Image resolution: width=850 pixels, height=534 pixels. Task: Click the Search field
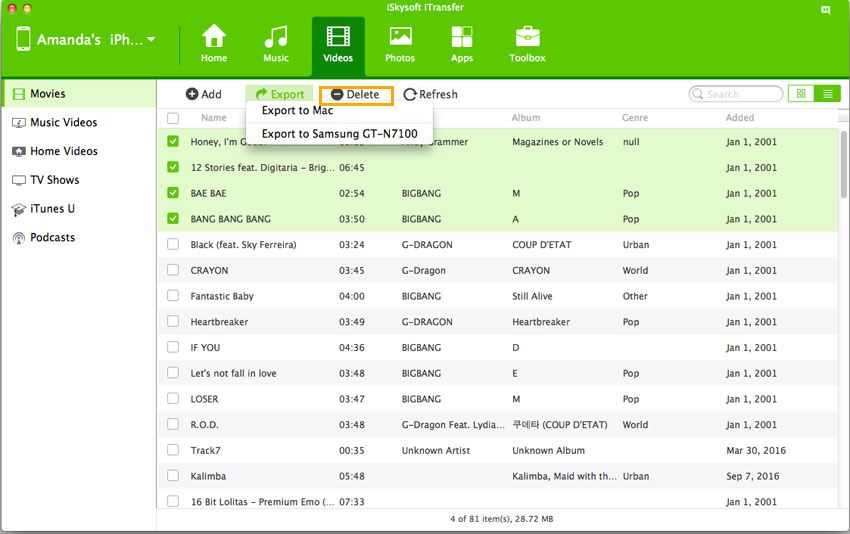tap(736, 94)
